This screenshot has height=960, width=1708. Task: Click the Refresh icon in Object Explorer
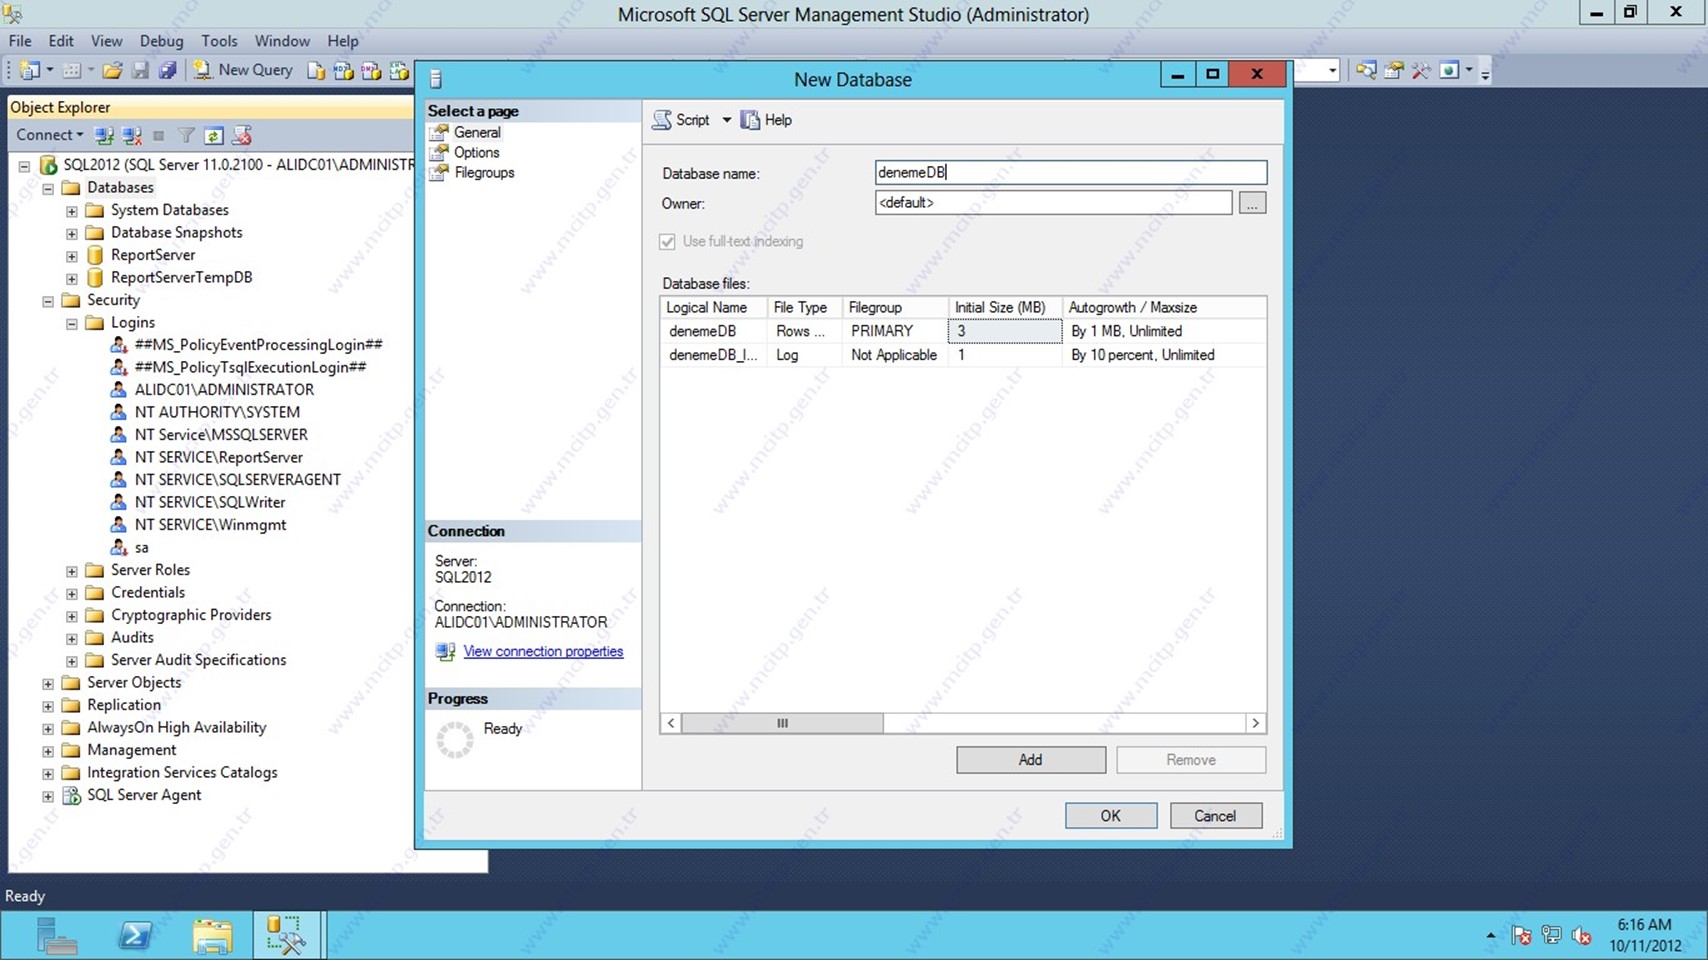tap(213, 135)
